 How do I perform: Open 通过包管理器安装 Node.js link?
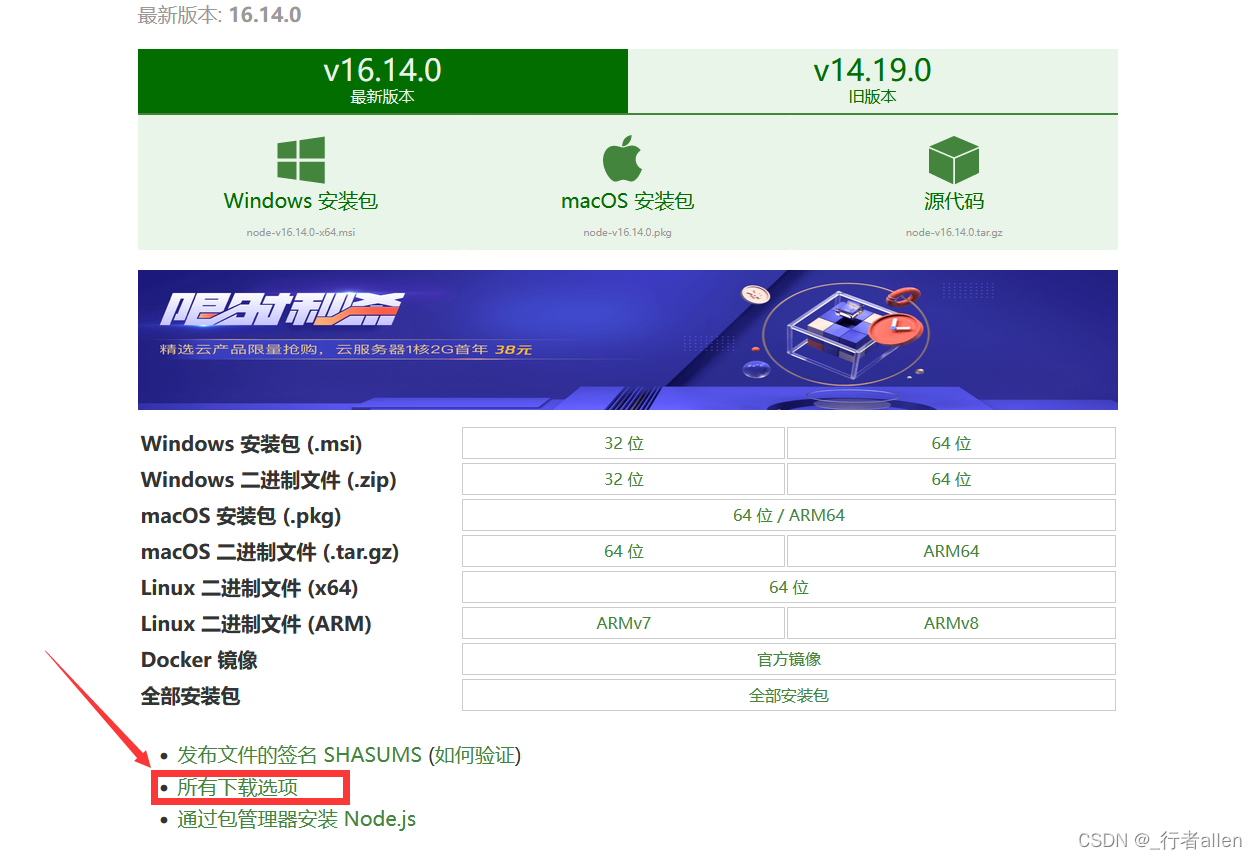tap(296, 819)
